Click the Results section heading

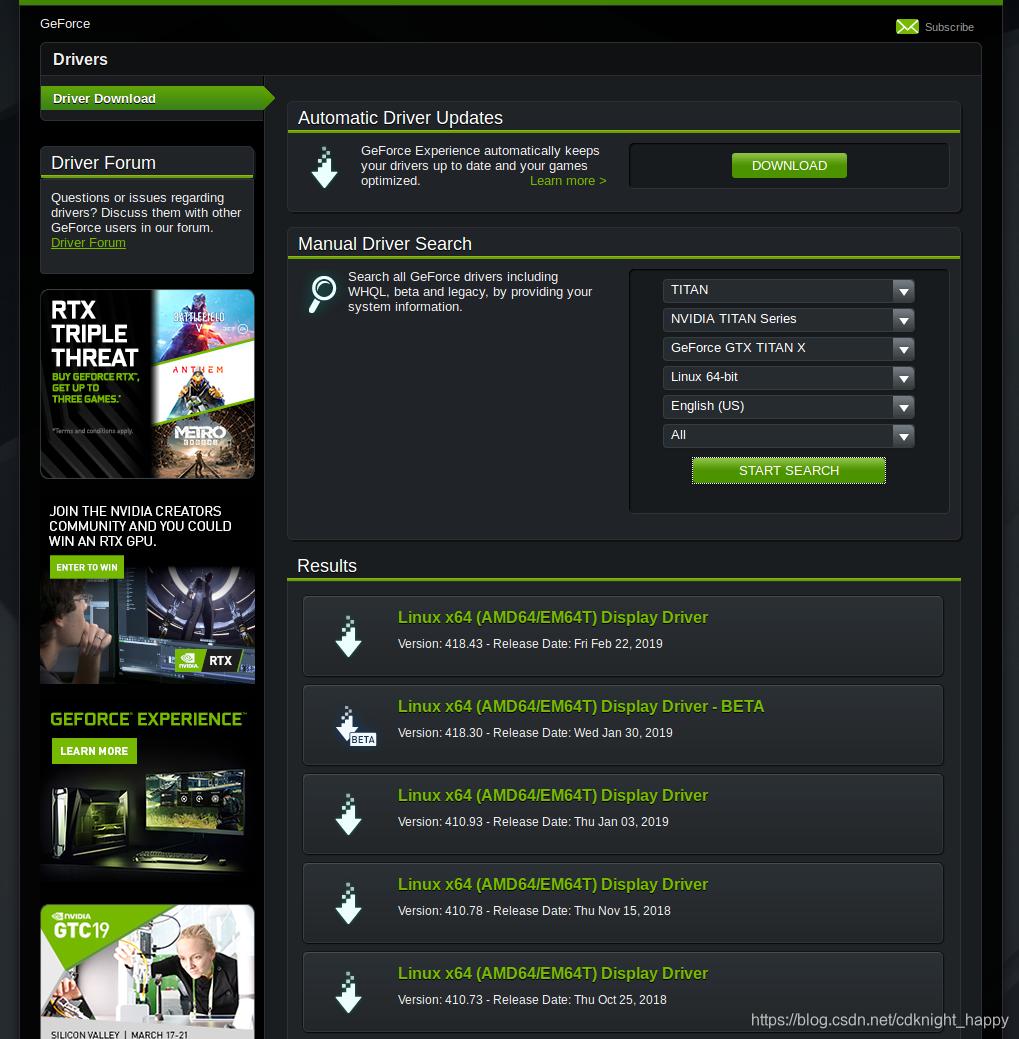point(327,566)
